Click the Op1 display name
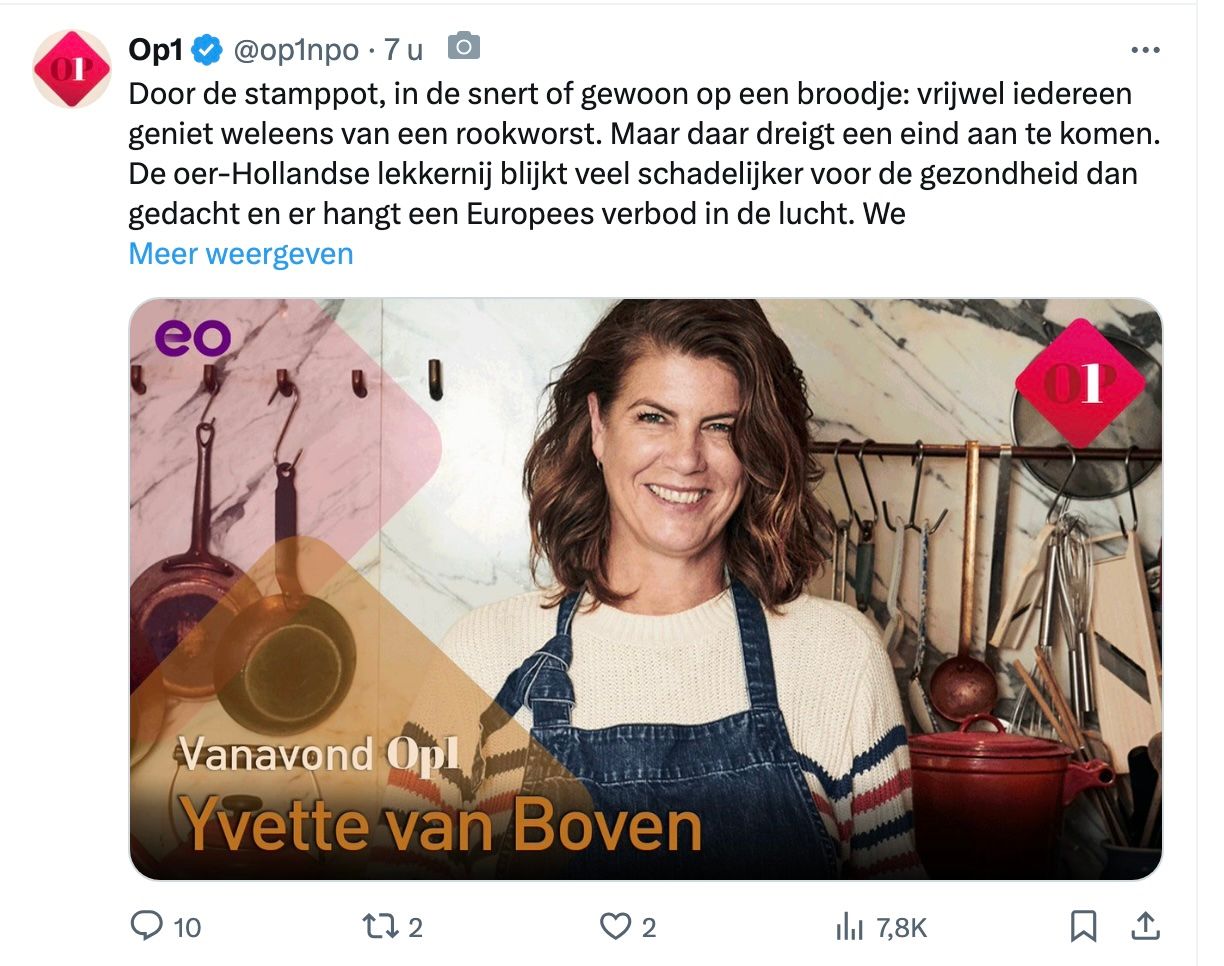Viewport: 1224px width, 966px height. (x=156, y=49)
